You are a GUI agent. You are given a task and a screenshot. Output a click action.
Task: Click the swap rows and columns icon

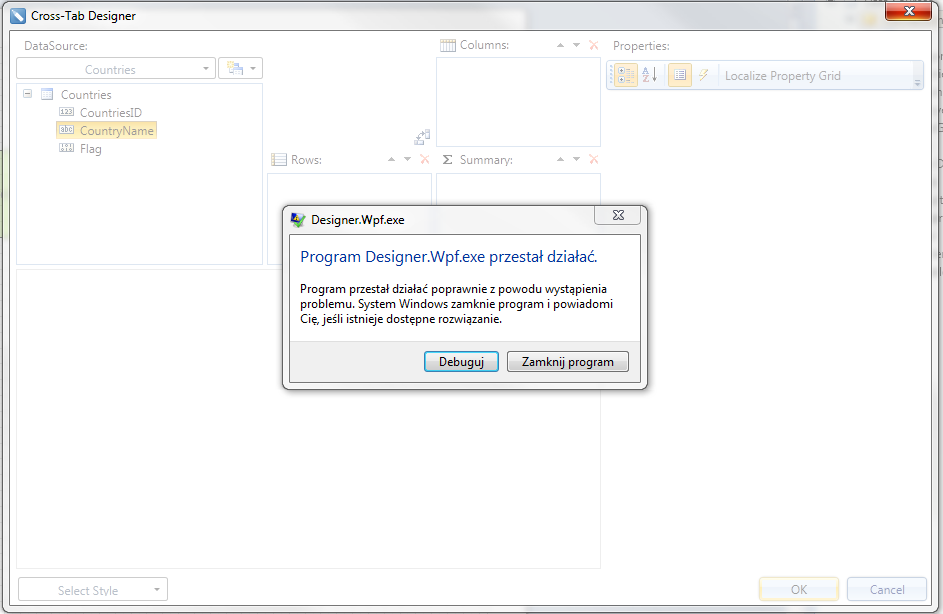point(422,137)
